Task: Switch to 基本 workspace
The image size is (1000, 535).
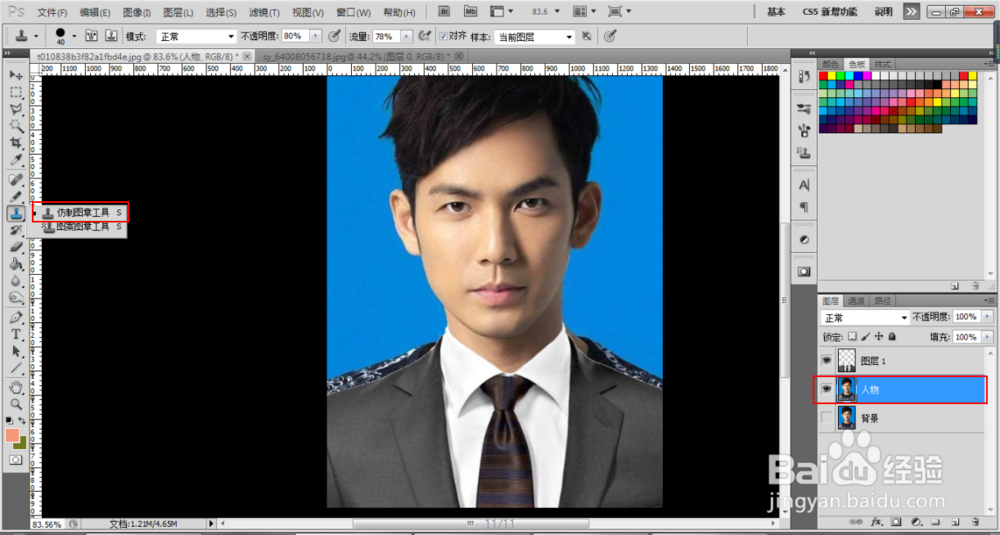Action: (776, 11)
